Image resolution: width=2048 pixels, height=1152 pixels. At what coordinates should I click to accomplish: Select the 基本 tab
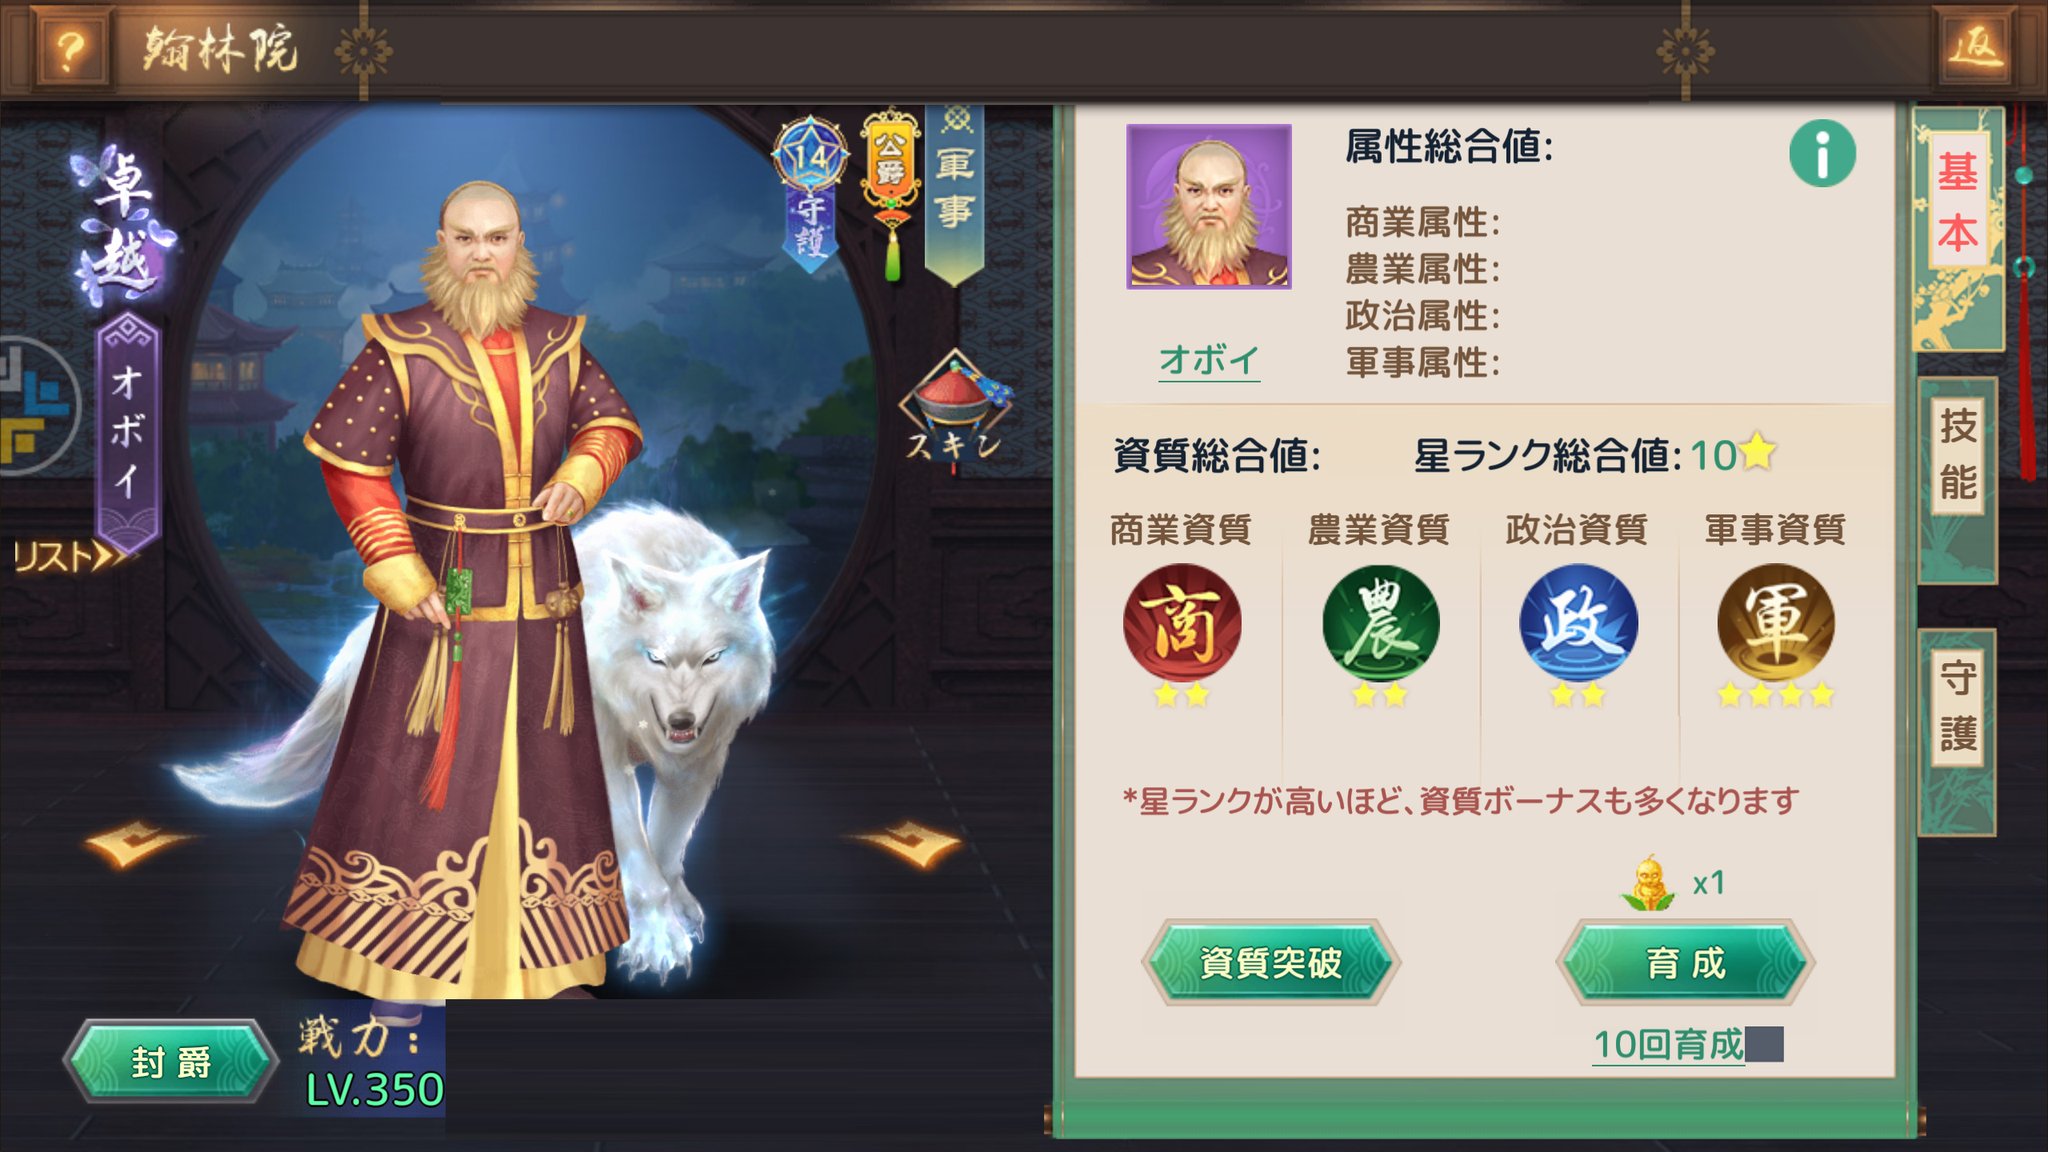[1958, 201]
